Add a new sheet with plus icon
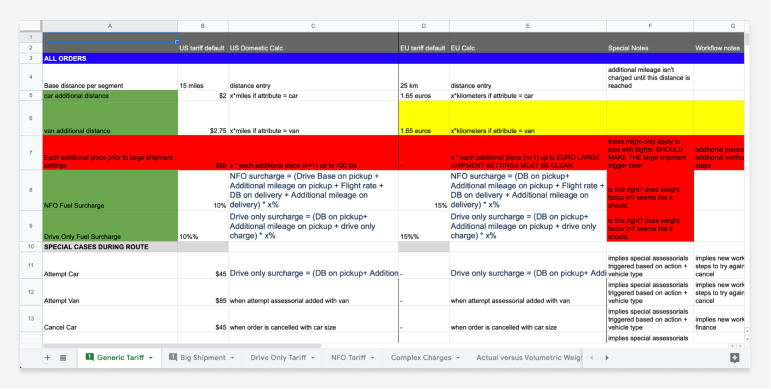 click(47, 358)
